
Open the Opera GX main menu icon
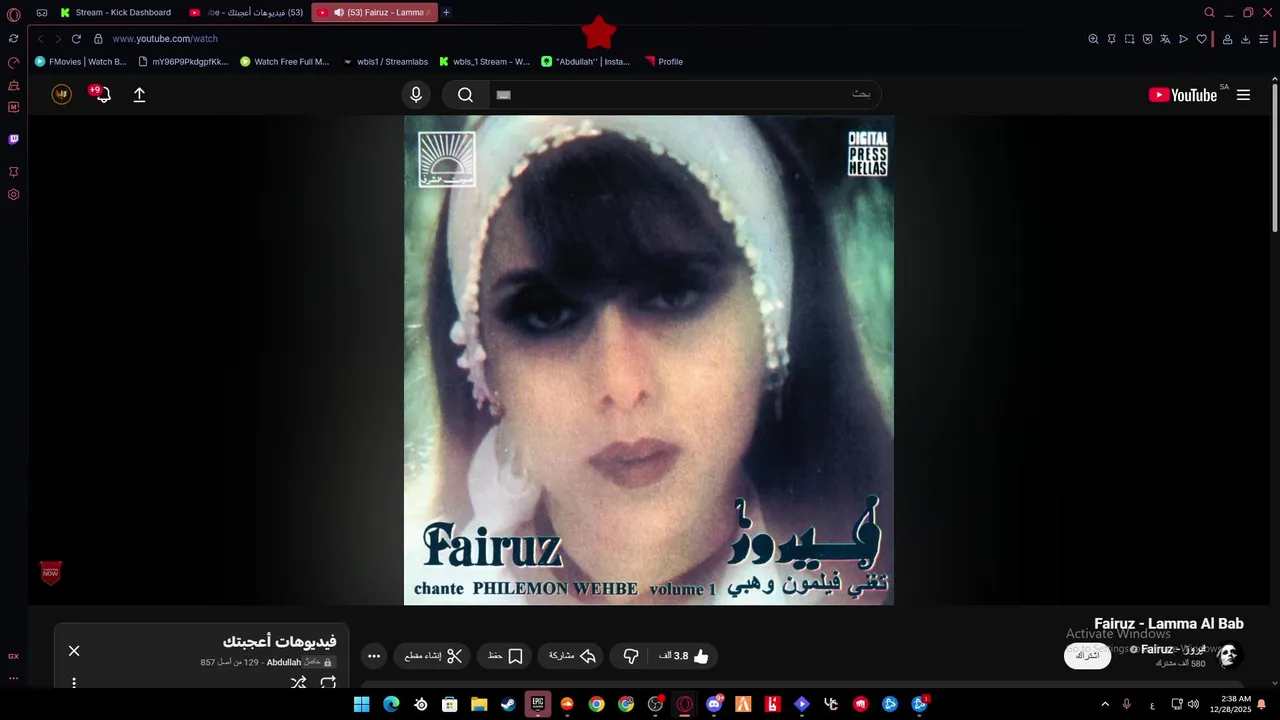point(13,14)
